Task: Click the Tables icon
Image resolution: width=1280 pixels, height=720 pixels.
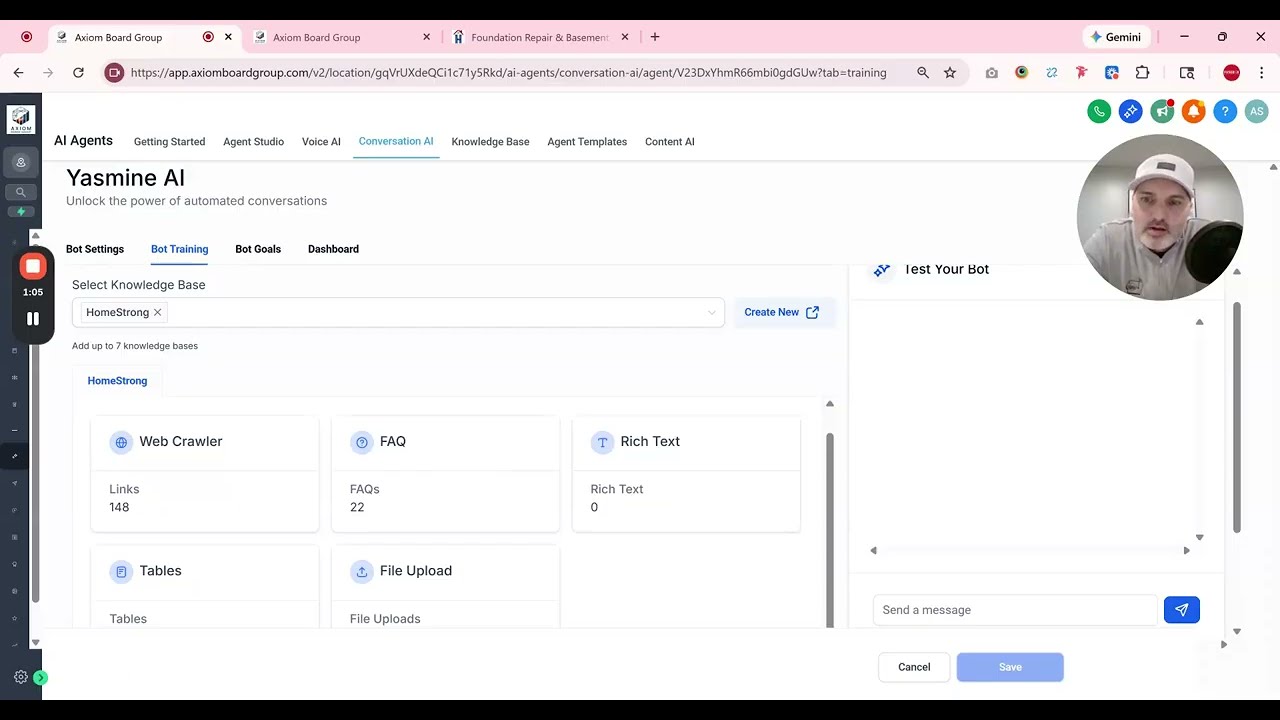Action: pyautogui.click(x=121, y=571)
